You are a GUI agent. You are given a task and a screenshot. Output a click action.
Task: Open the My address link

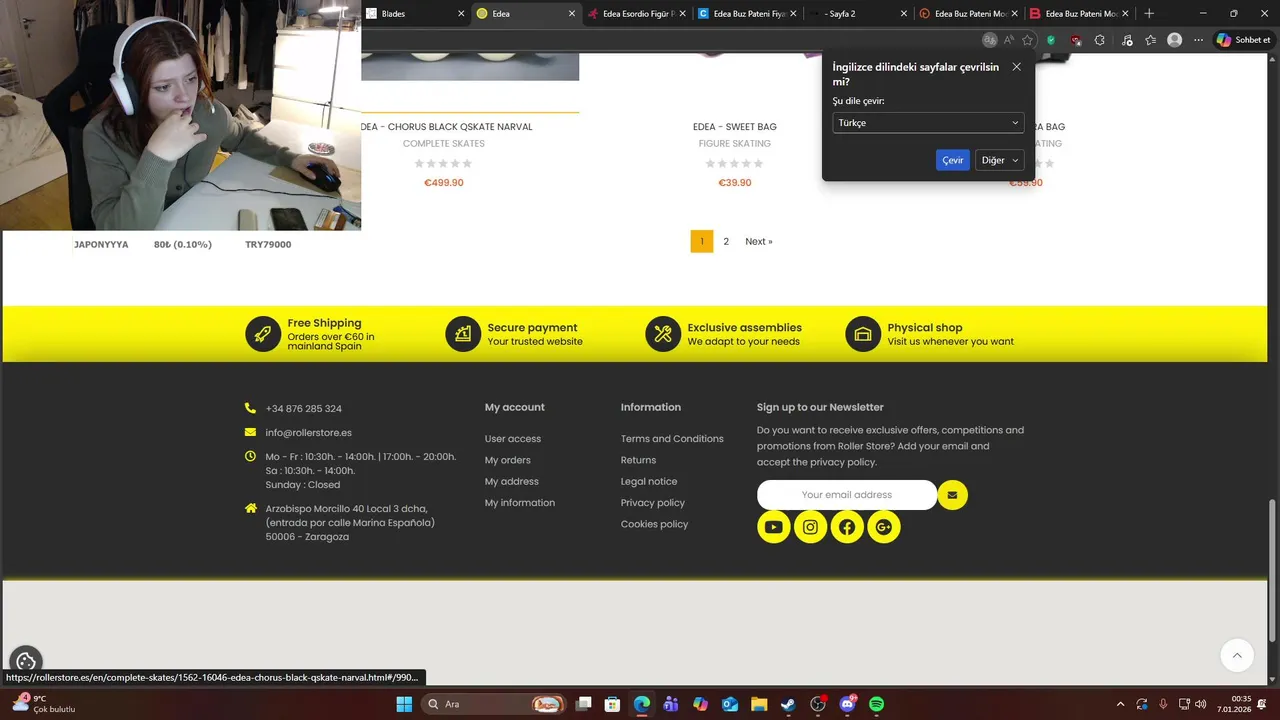512,481
